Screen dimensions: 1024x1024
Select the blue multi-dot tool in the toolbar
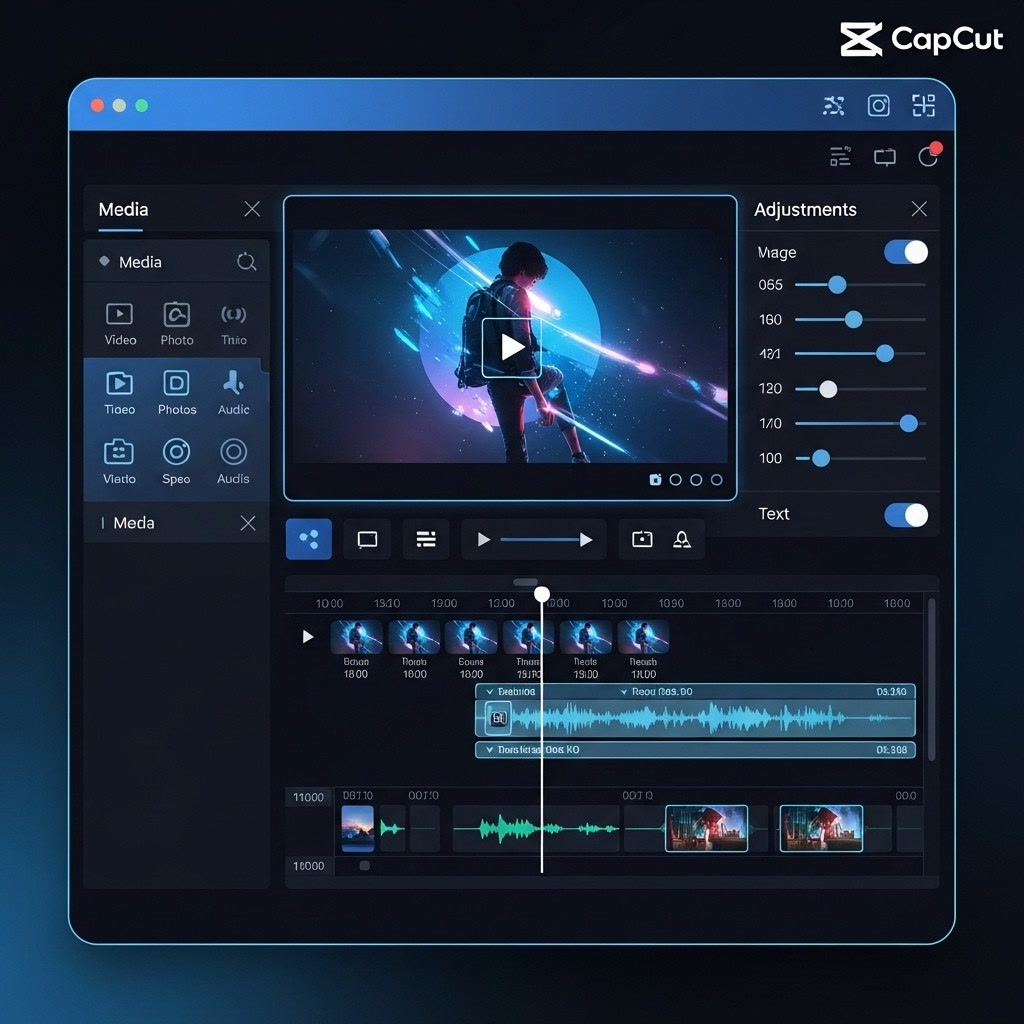click(x=308, y=539)
